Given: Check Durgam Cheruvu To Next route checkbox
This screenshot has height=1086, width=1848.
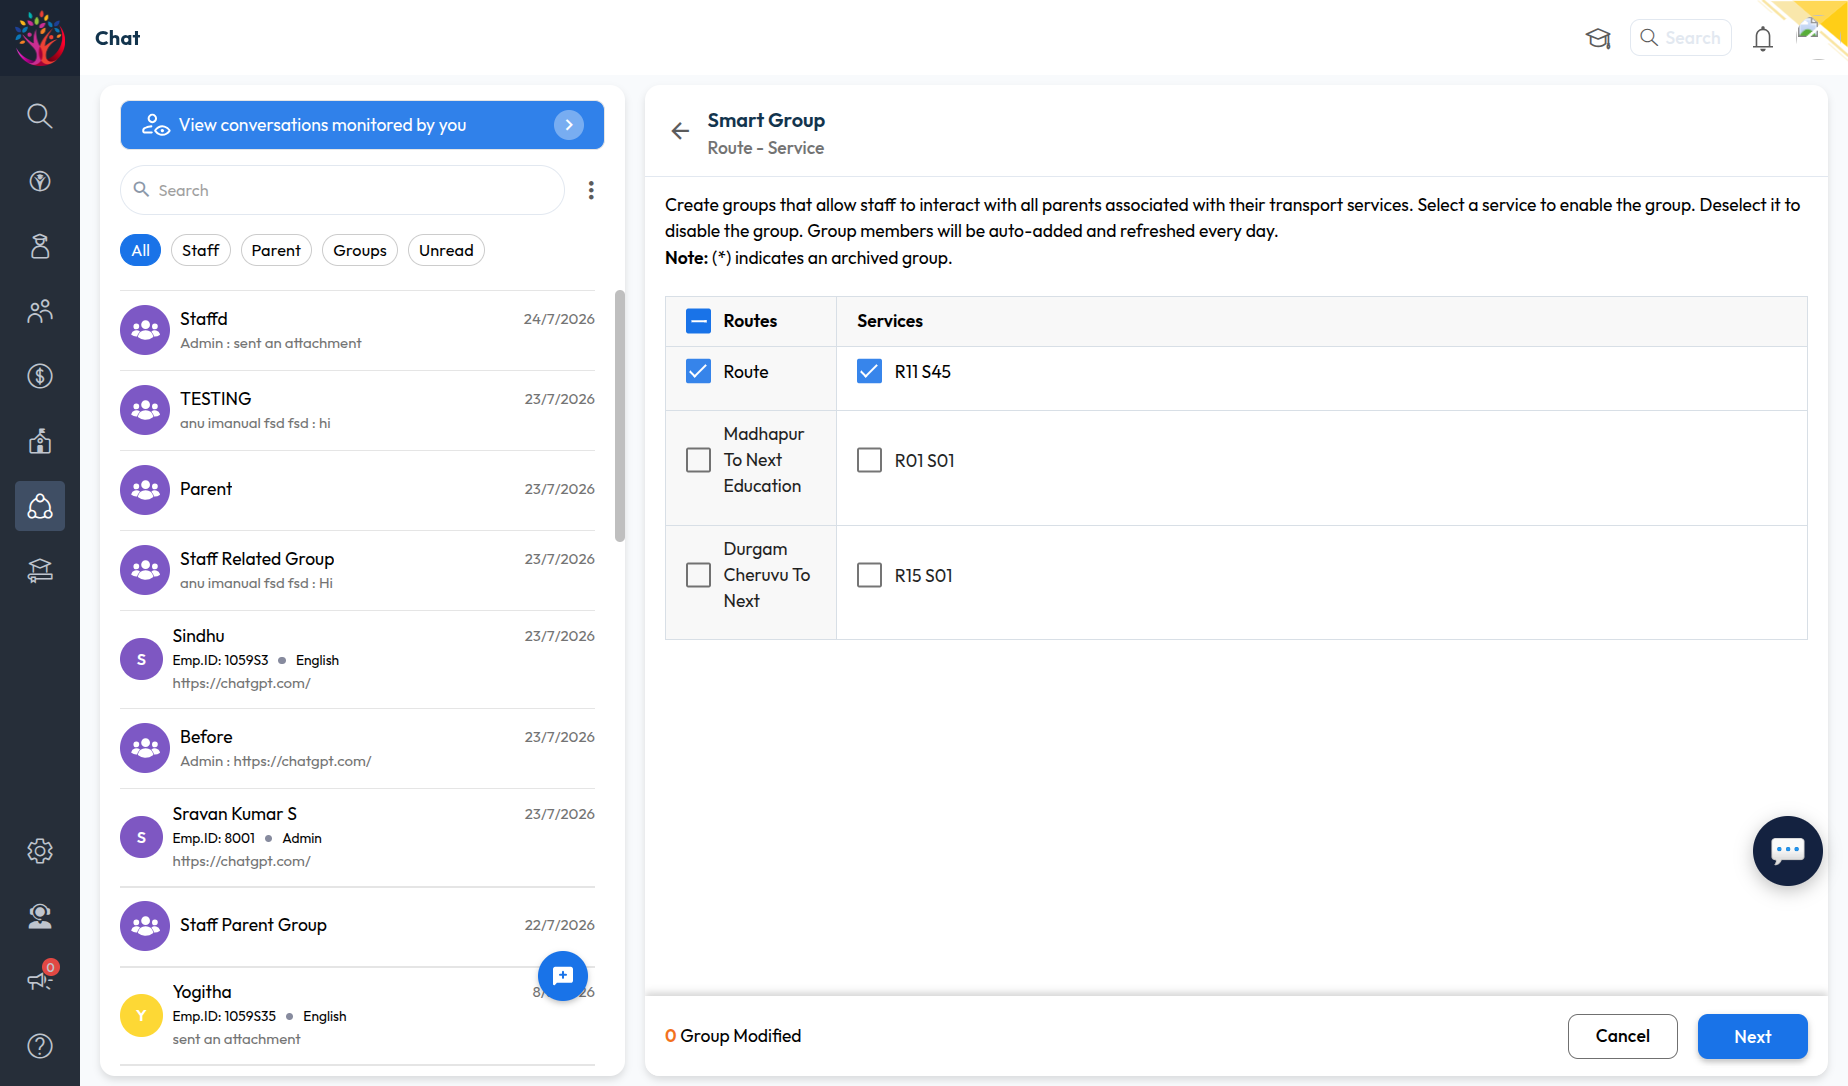Looking at the screenshot, I should (698, 575).
